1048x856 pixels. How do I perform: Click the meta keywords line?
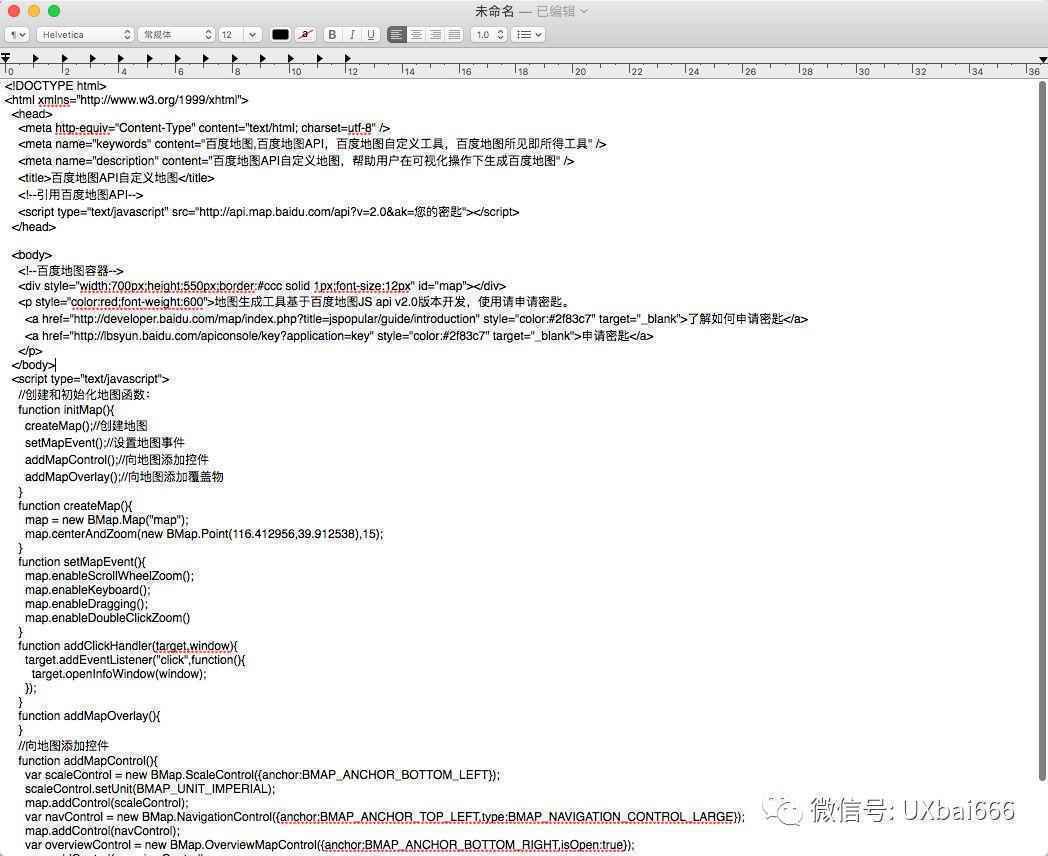pos(312,144)
